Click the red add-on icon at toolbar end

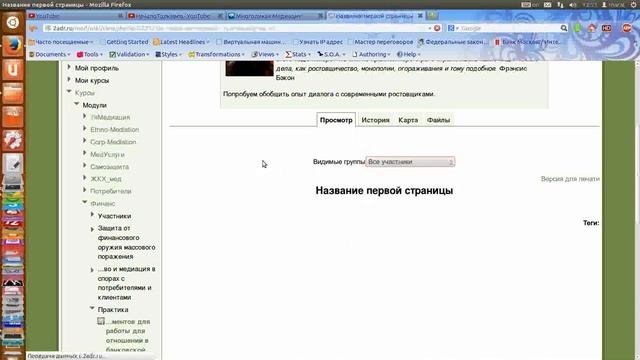(627, 28)
